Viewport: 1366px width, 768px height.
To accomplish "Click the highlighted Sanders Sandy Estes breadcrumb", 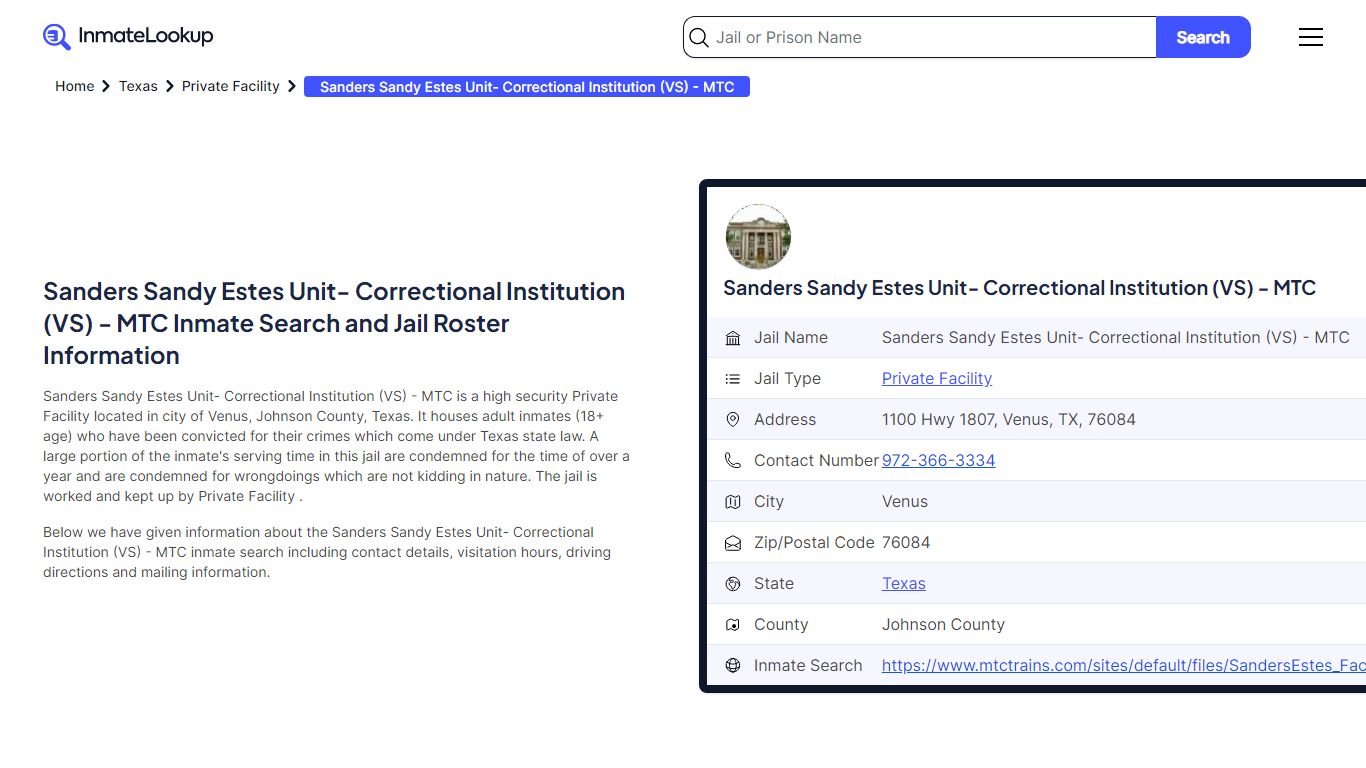I will coord(527,87).
